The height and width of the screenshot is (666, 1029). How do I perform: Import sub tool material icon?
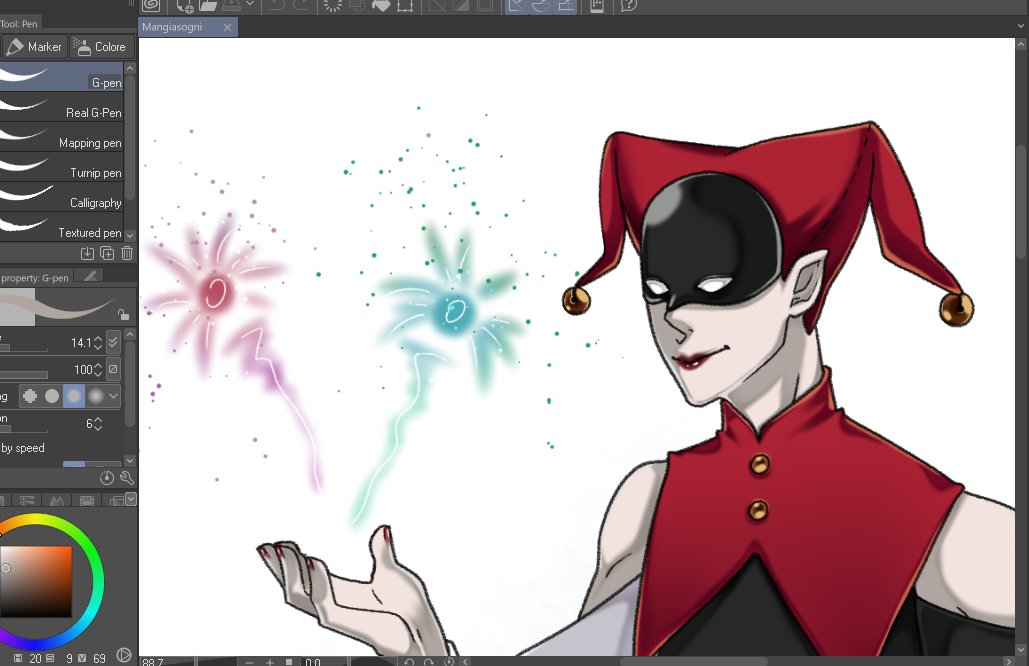[x=87, y=253]
